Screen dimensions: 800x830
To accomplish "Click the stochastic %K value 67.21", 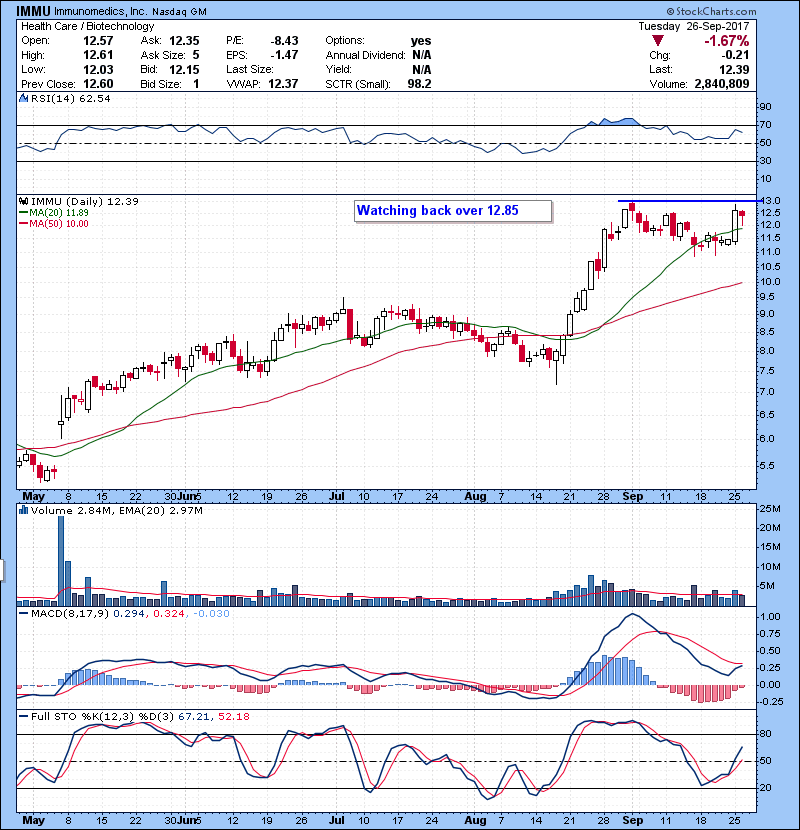I will [193, 717].
